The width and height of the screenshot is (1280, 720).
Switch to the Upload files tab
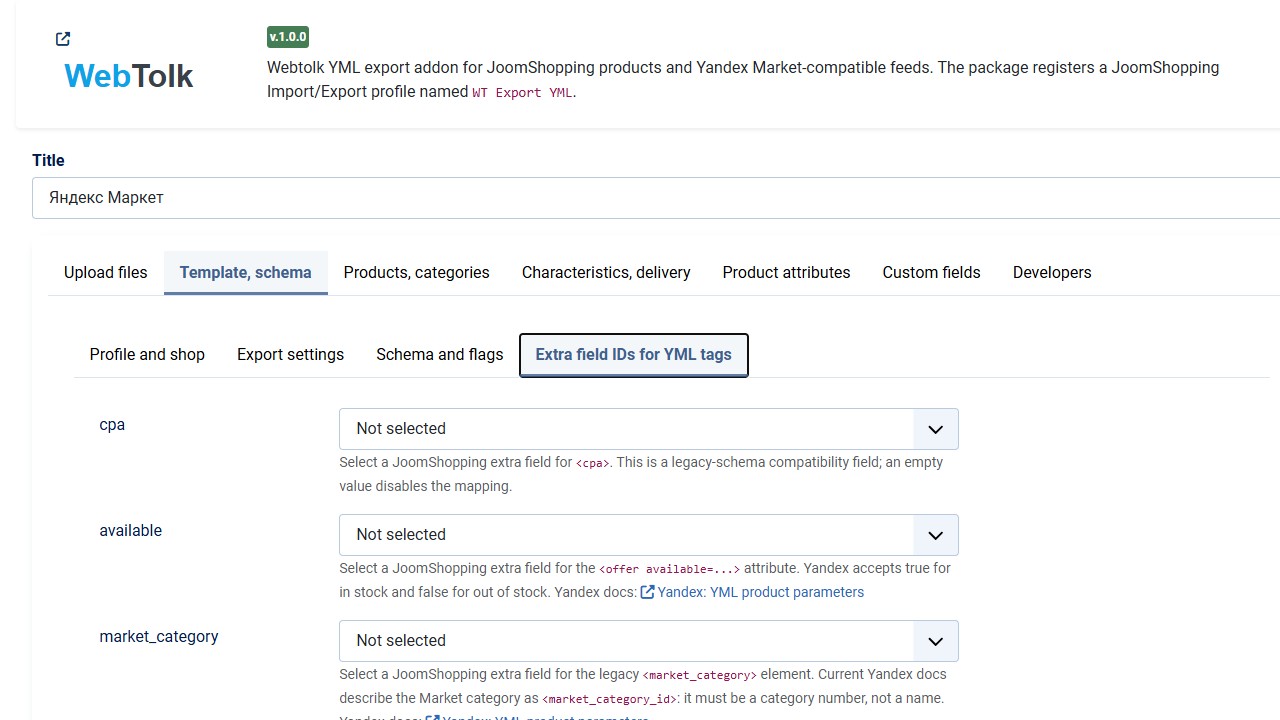click(106, 272)
